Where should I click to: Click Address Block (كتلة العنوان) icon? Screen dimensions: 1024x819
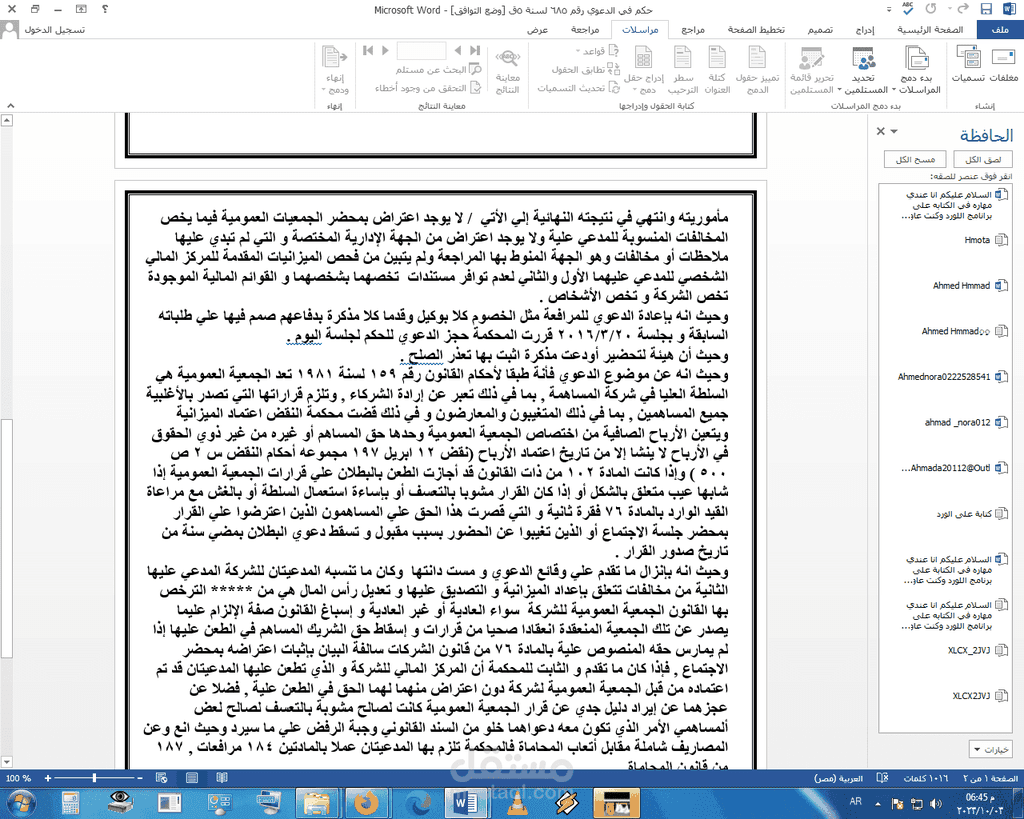717,69
